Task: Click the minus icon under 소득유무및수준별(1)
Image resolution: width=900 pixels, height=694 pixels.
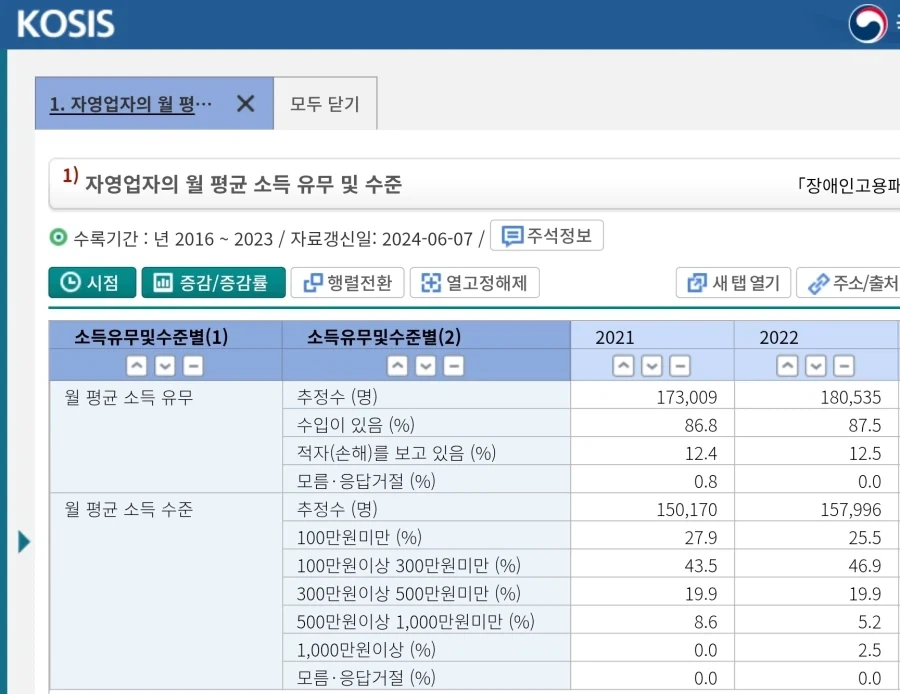Action: [193, 366]
